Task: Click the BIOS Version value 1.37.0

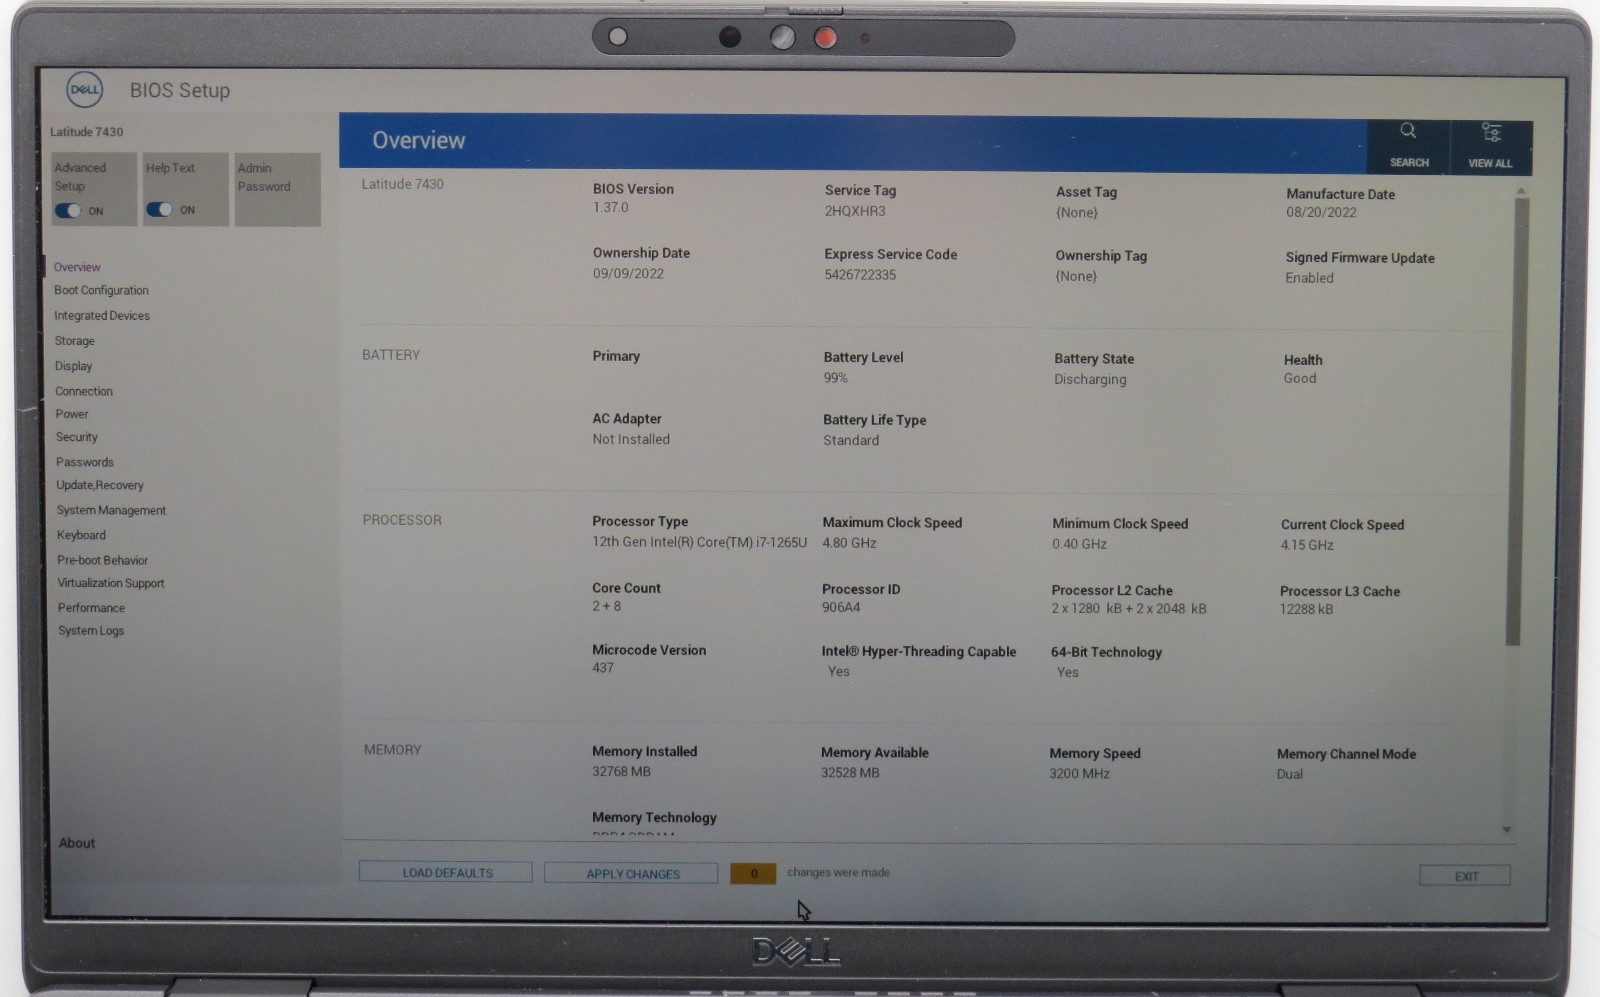Action: [610, 208]
